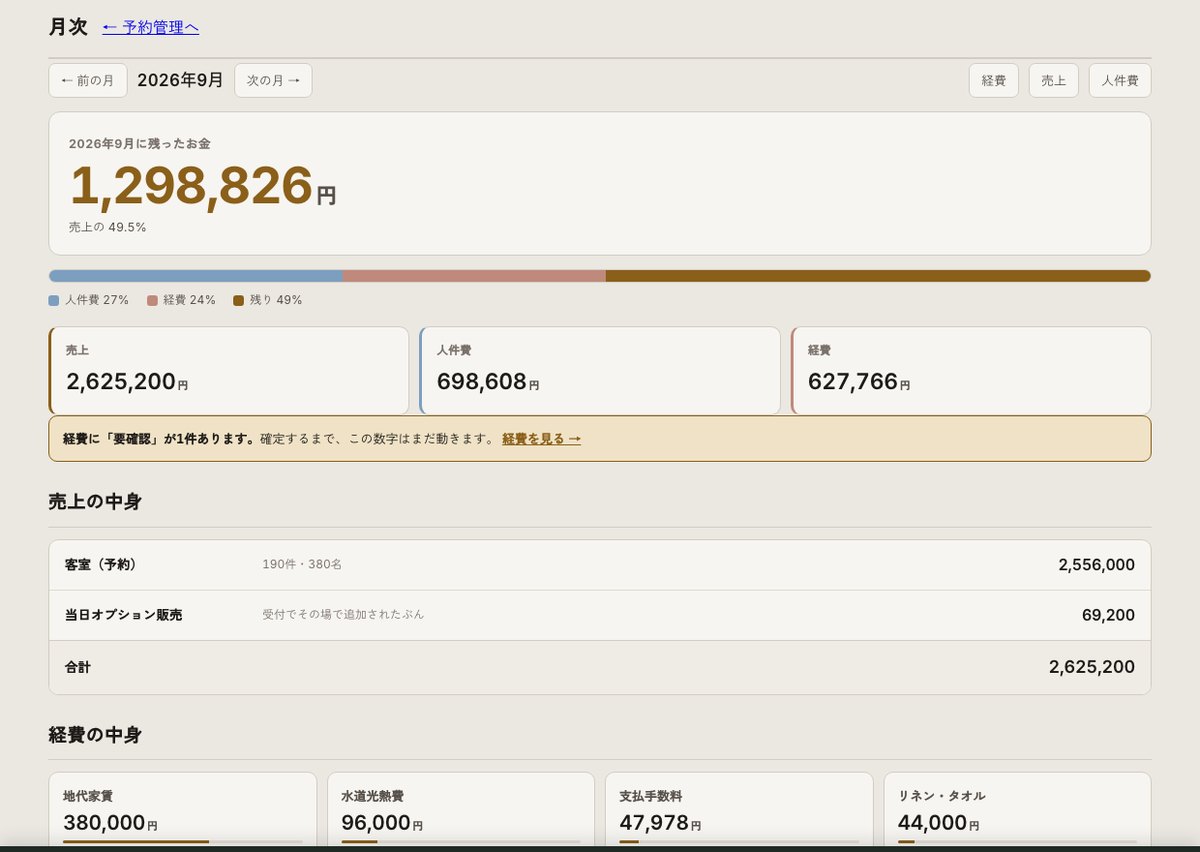
Task: Click the 売上の 49.5% text
Action: tap(108, 228)
